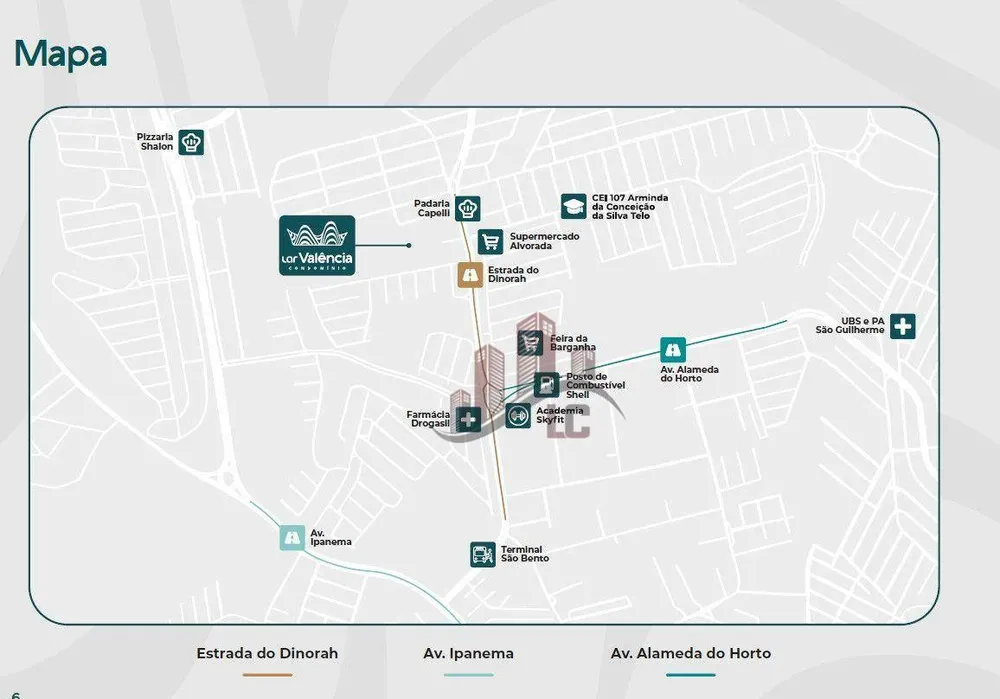The image size is (1000, 699).
Task: Click the brown Estrada do Dinorah color line
Action: coord(267,675)
